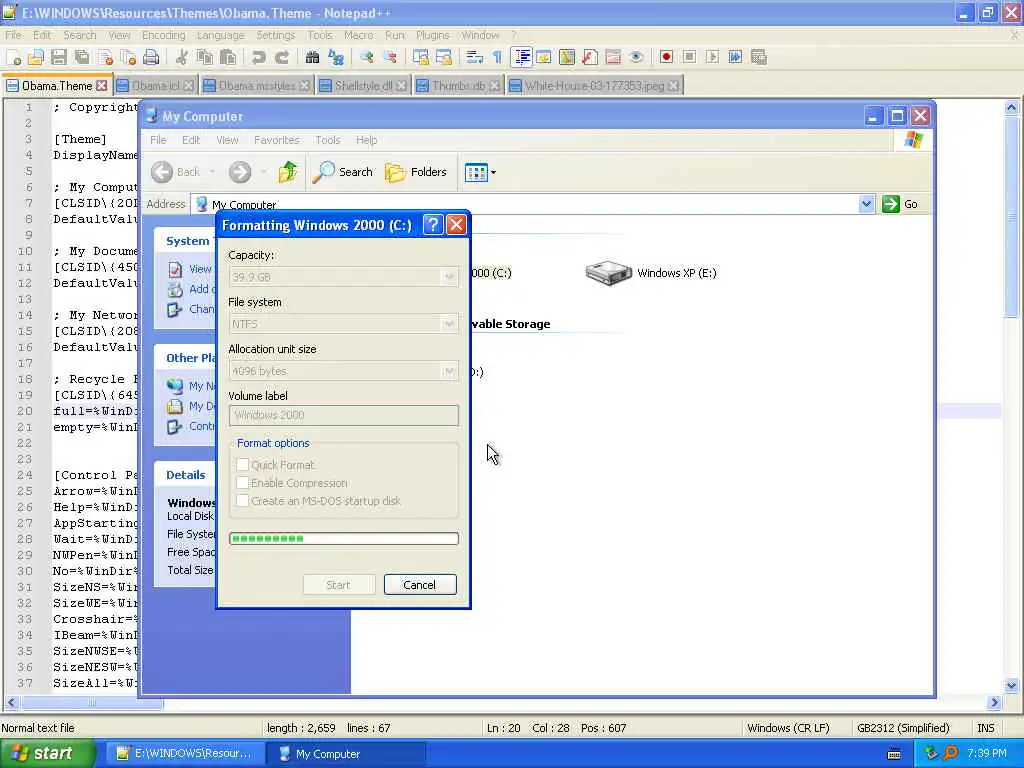Toggle the Indent Guide toolbar icon
Image resolution: width=1024 pixels, height=768 pixels.
tap(521, 57)
